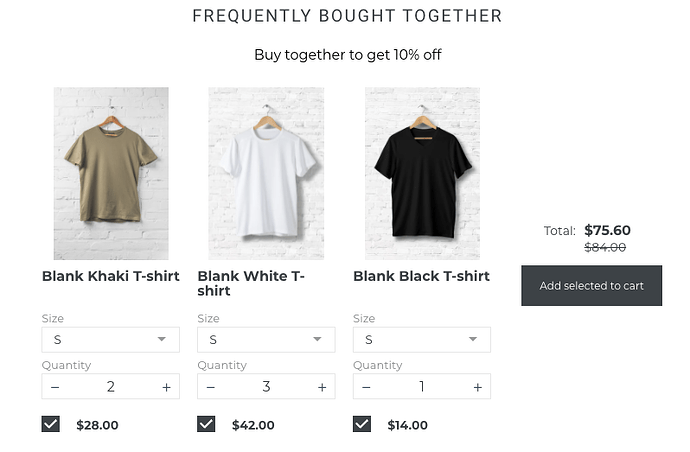The image size is (690, 452).
Task: Reduce Blank Black T-shirt quantity using minus
Action: pyautogui.click(x=367, y=387)
